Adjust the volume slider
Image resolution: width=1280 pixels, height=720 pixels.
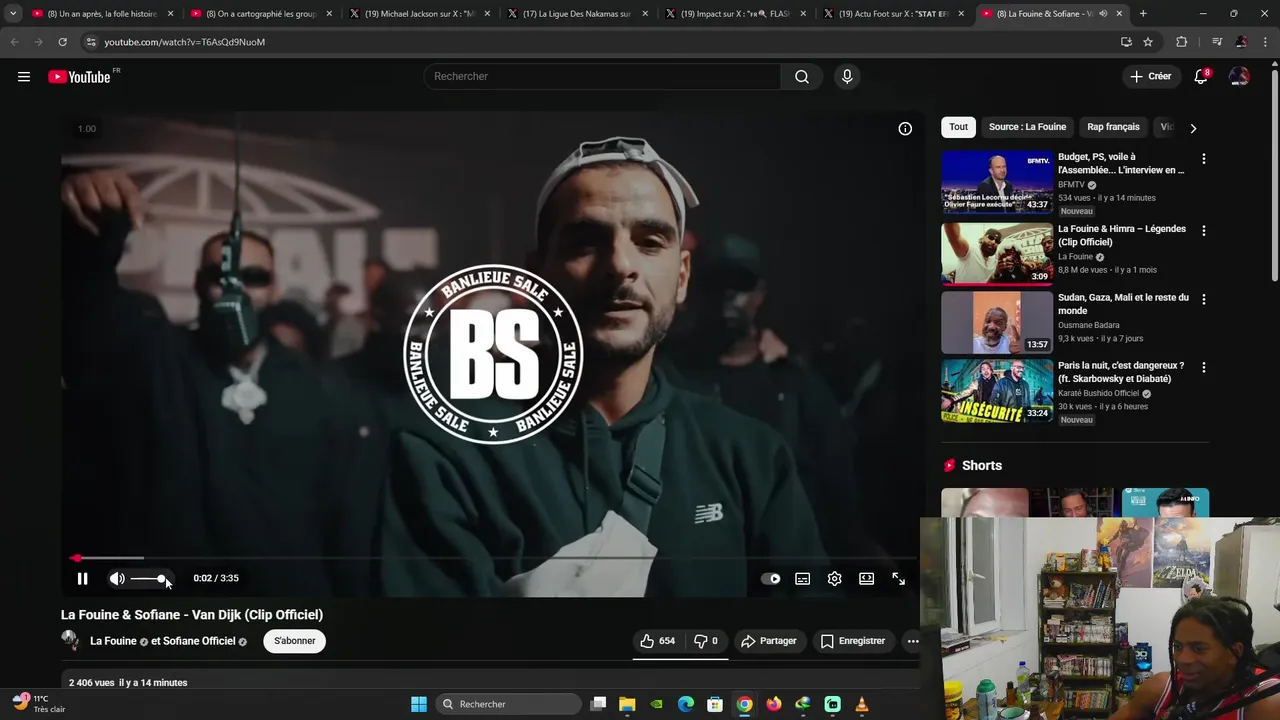[147, 579]
